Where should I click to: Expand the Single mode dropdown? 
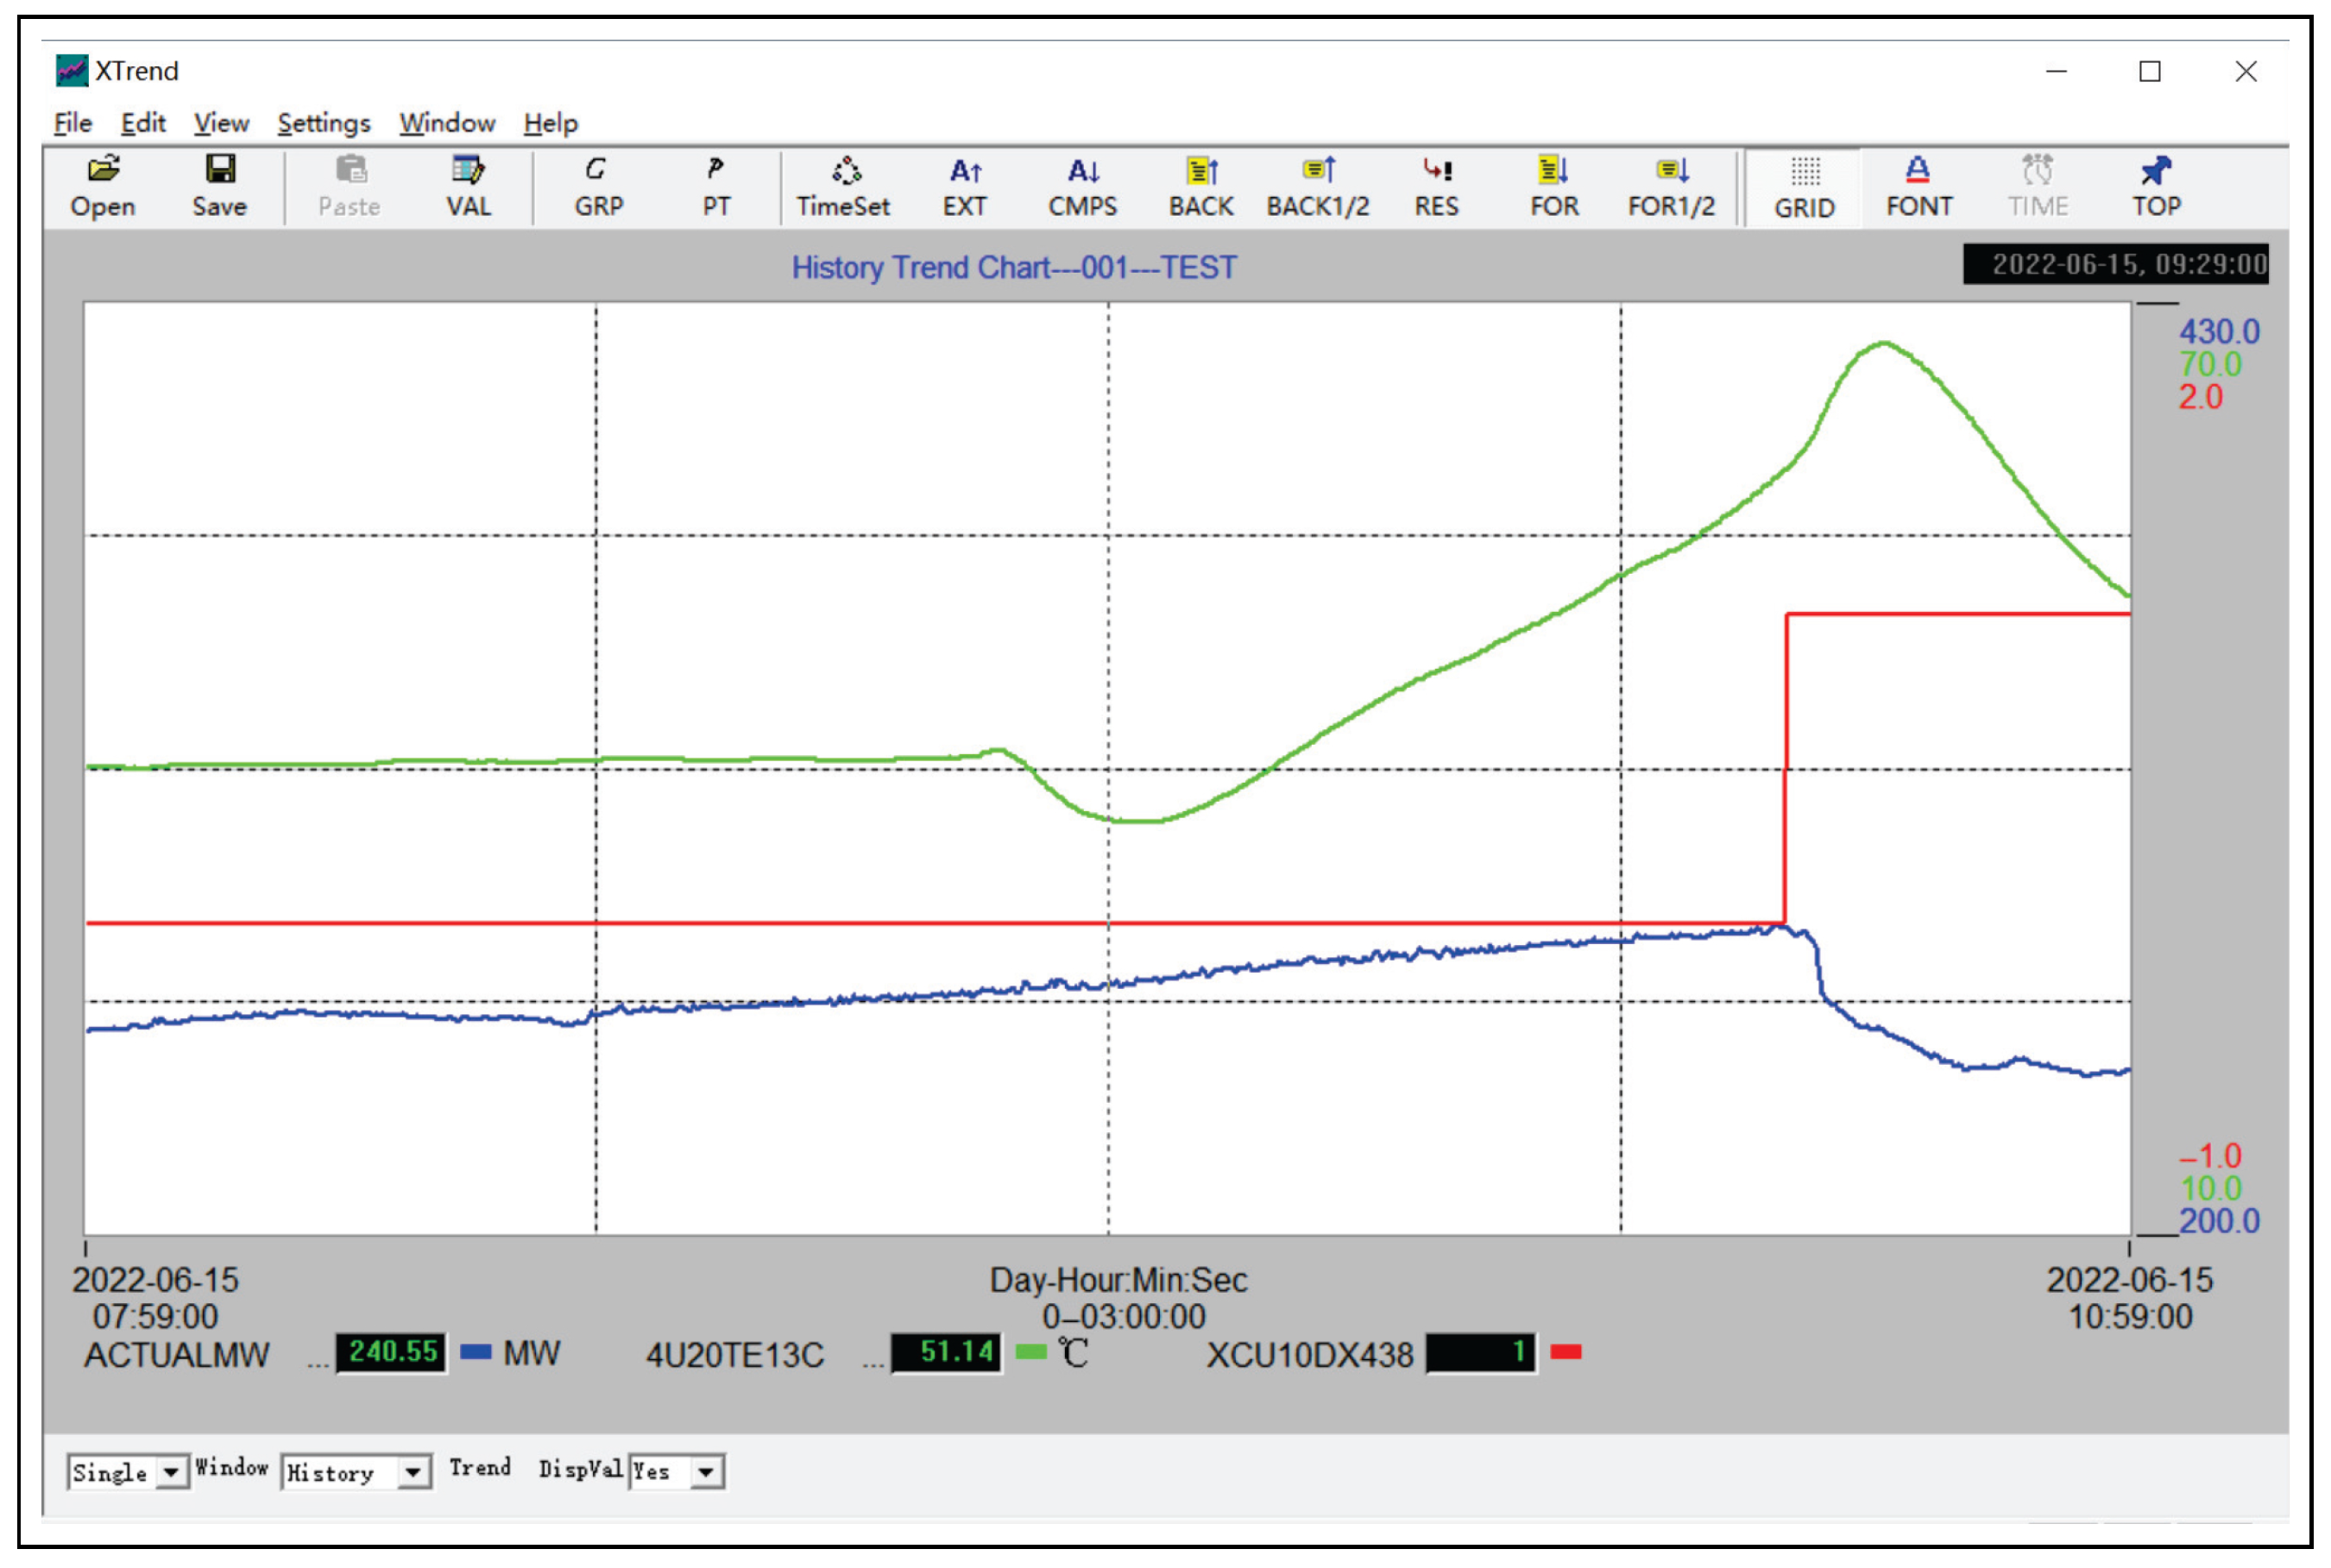click(x=171, y=1472)
